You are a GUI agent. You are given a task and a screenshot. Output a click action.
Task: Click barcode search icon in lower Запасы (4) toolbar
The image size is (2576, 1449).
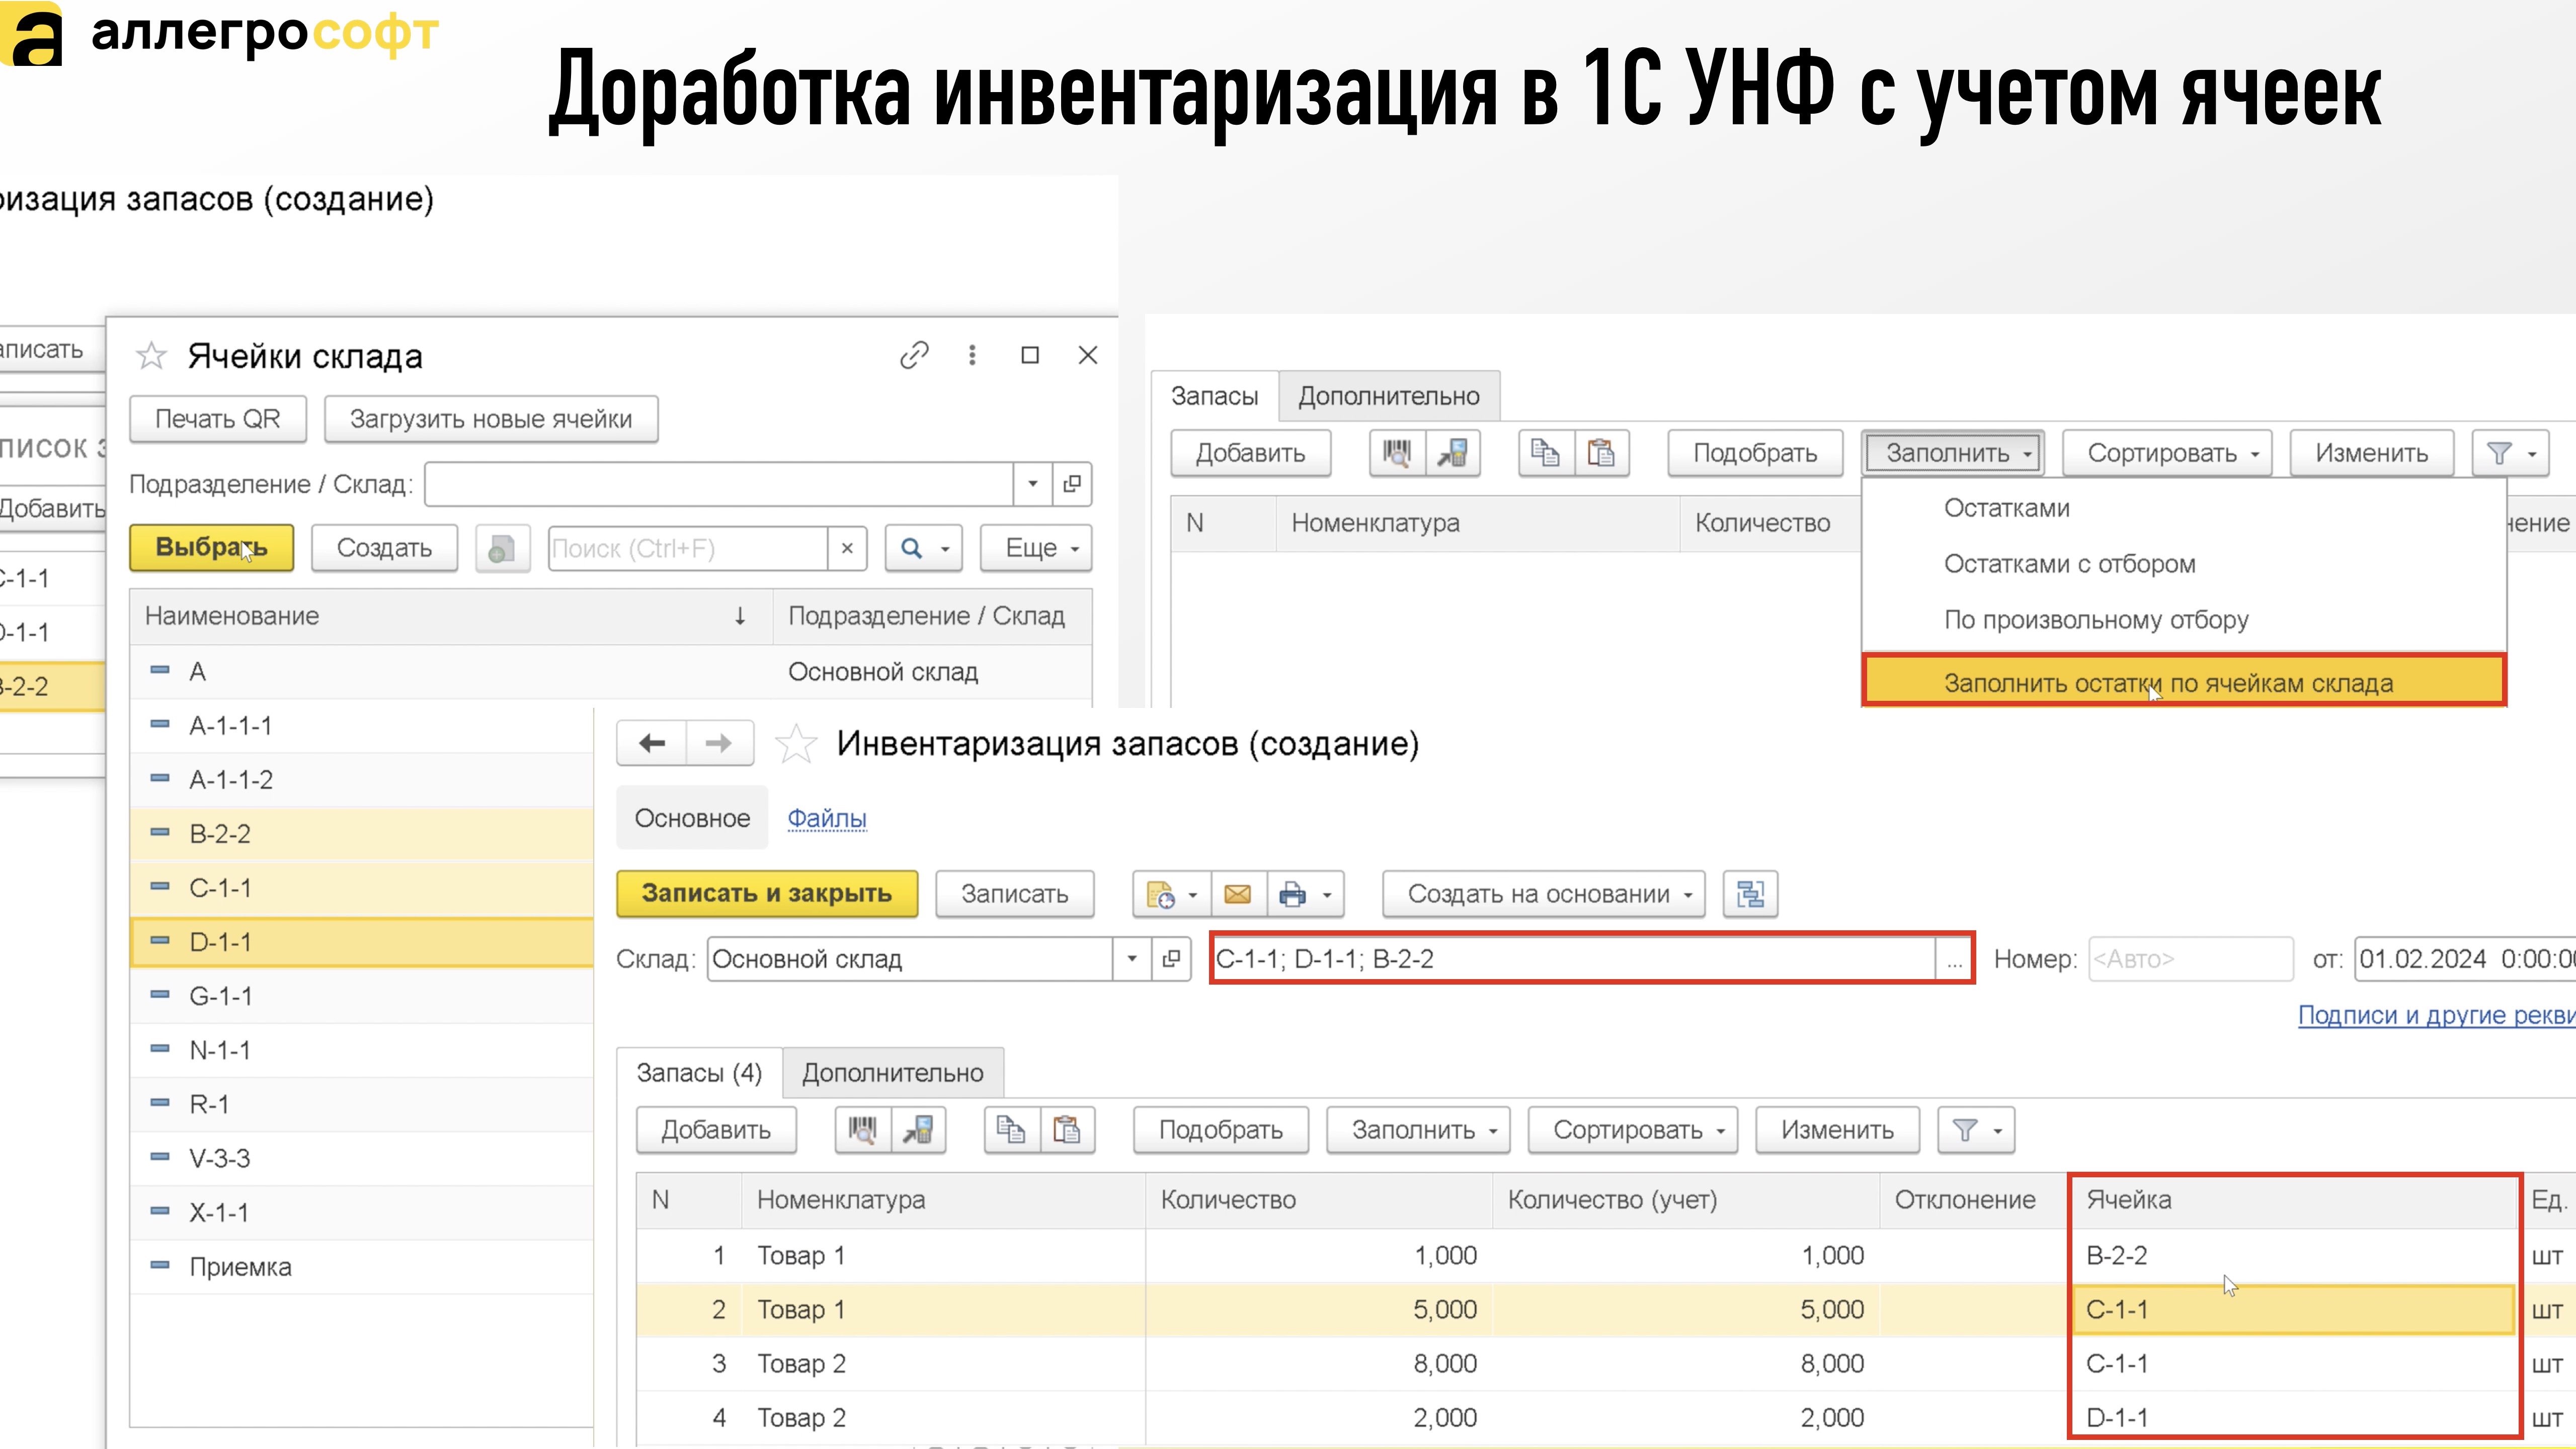863,1130
